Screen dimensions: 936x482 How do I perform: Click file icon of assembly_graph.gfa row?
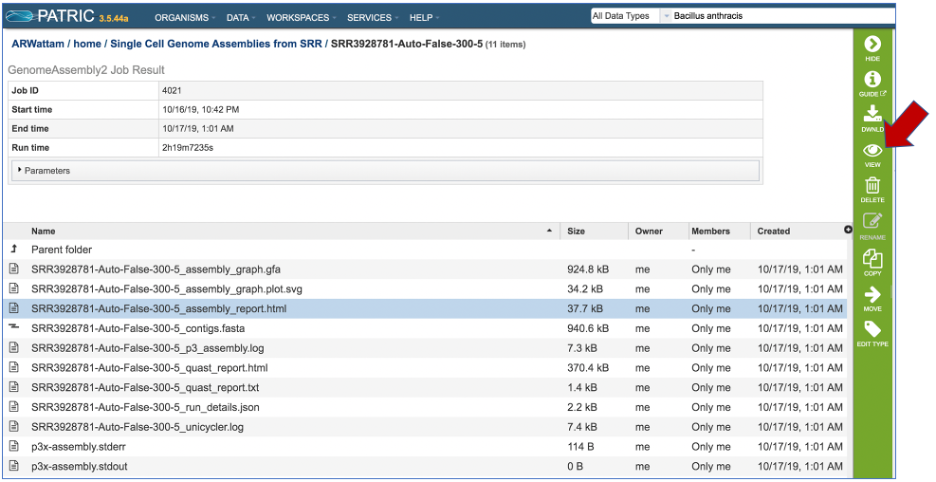click(x=14, y=269)
